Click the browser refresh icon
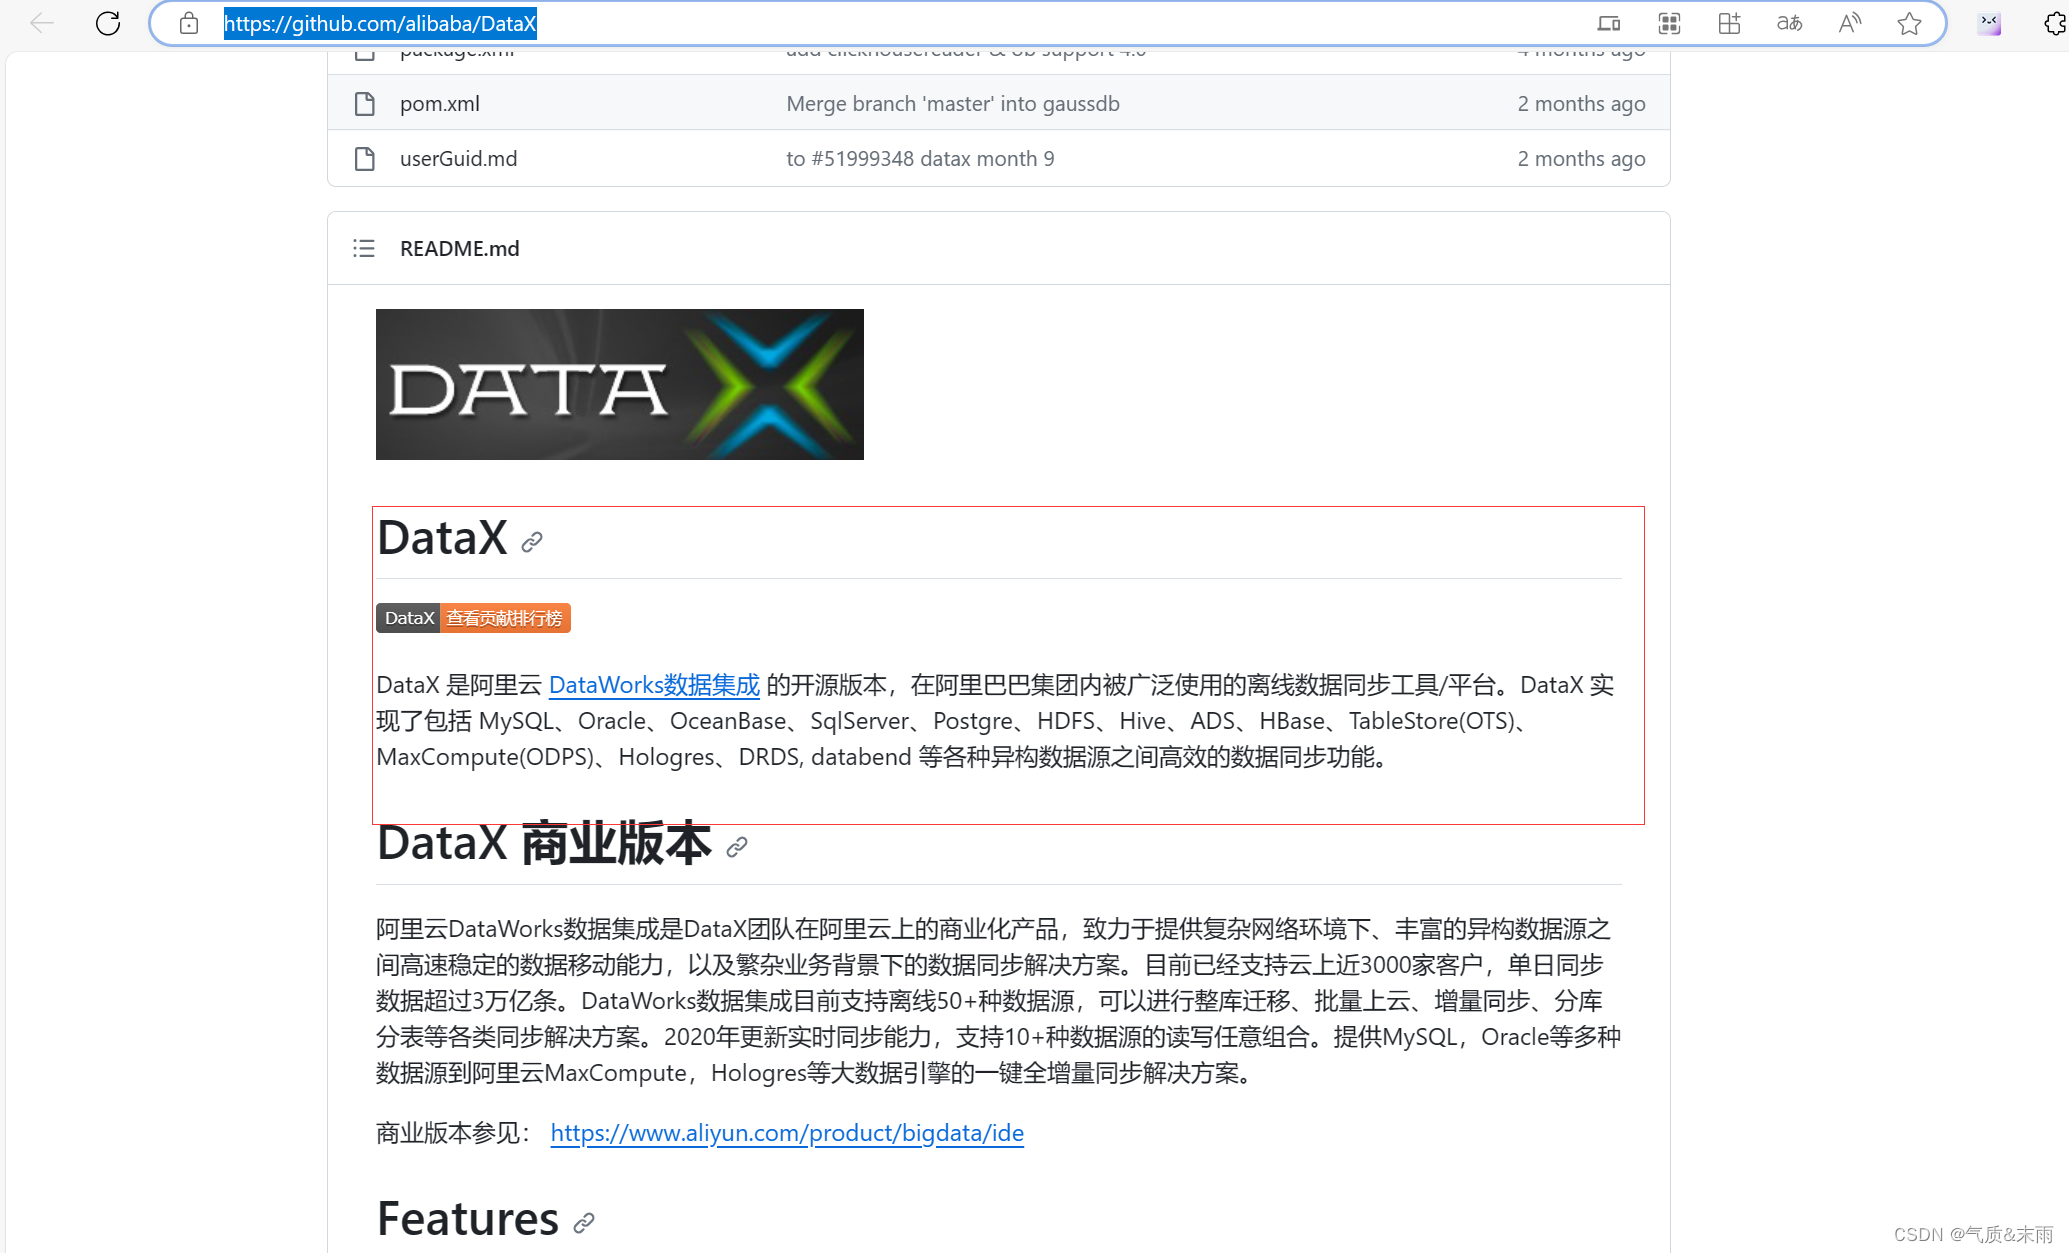 click(x=108, y=23)
